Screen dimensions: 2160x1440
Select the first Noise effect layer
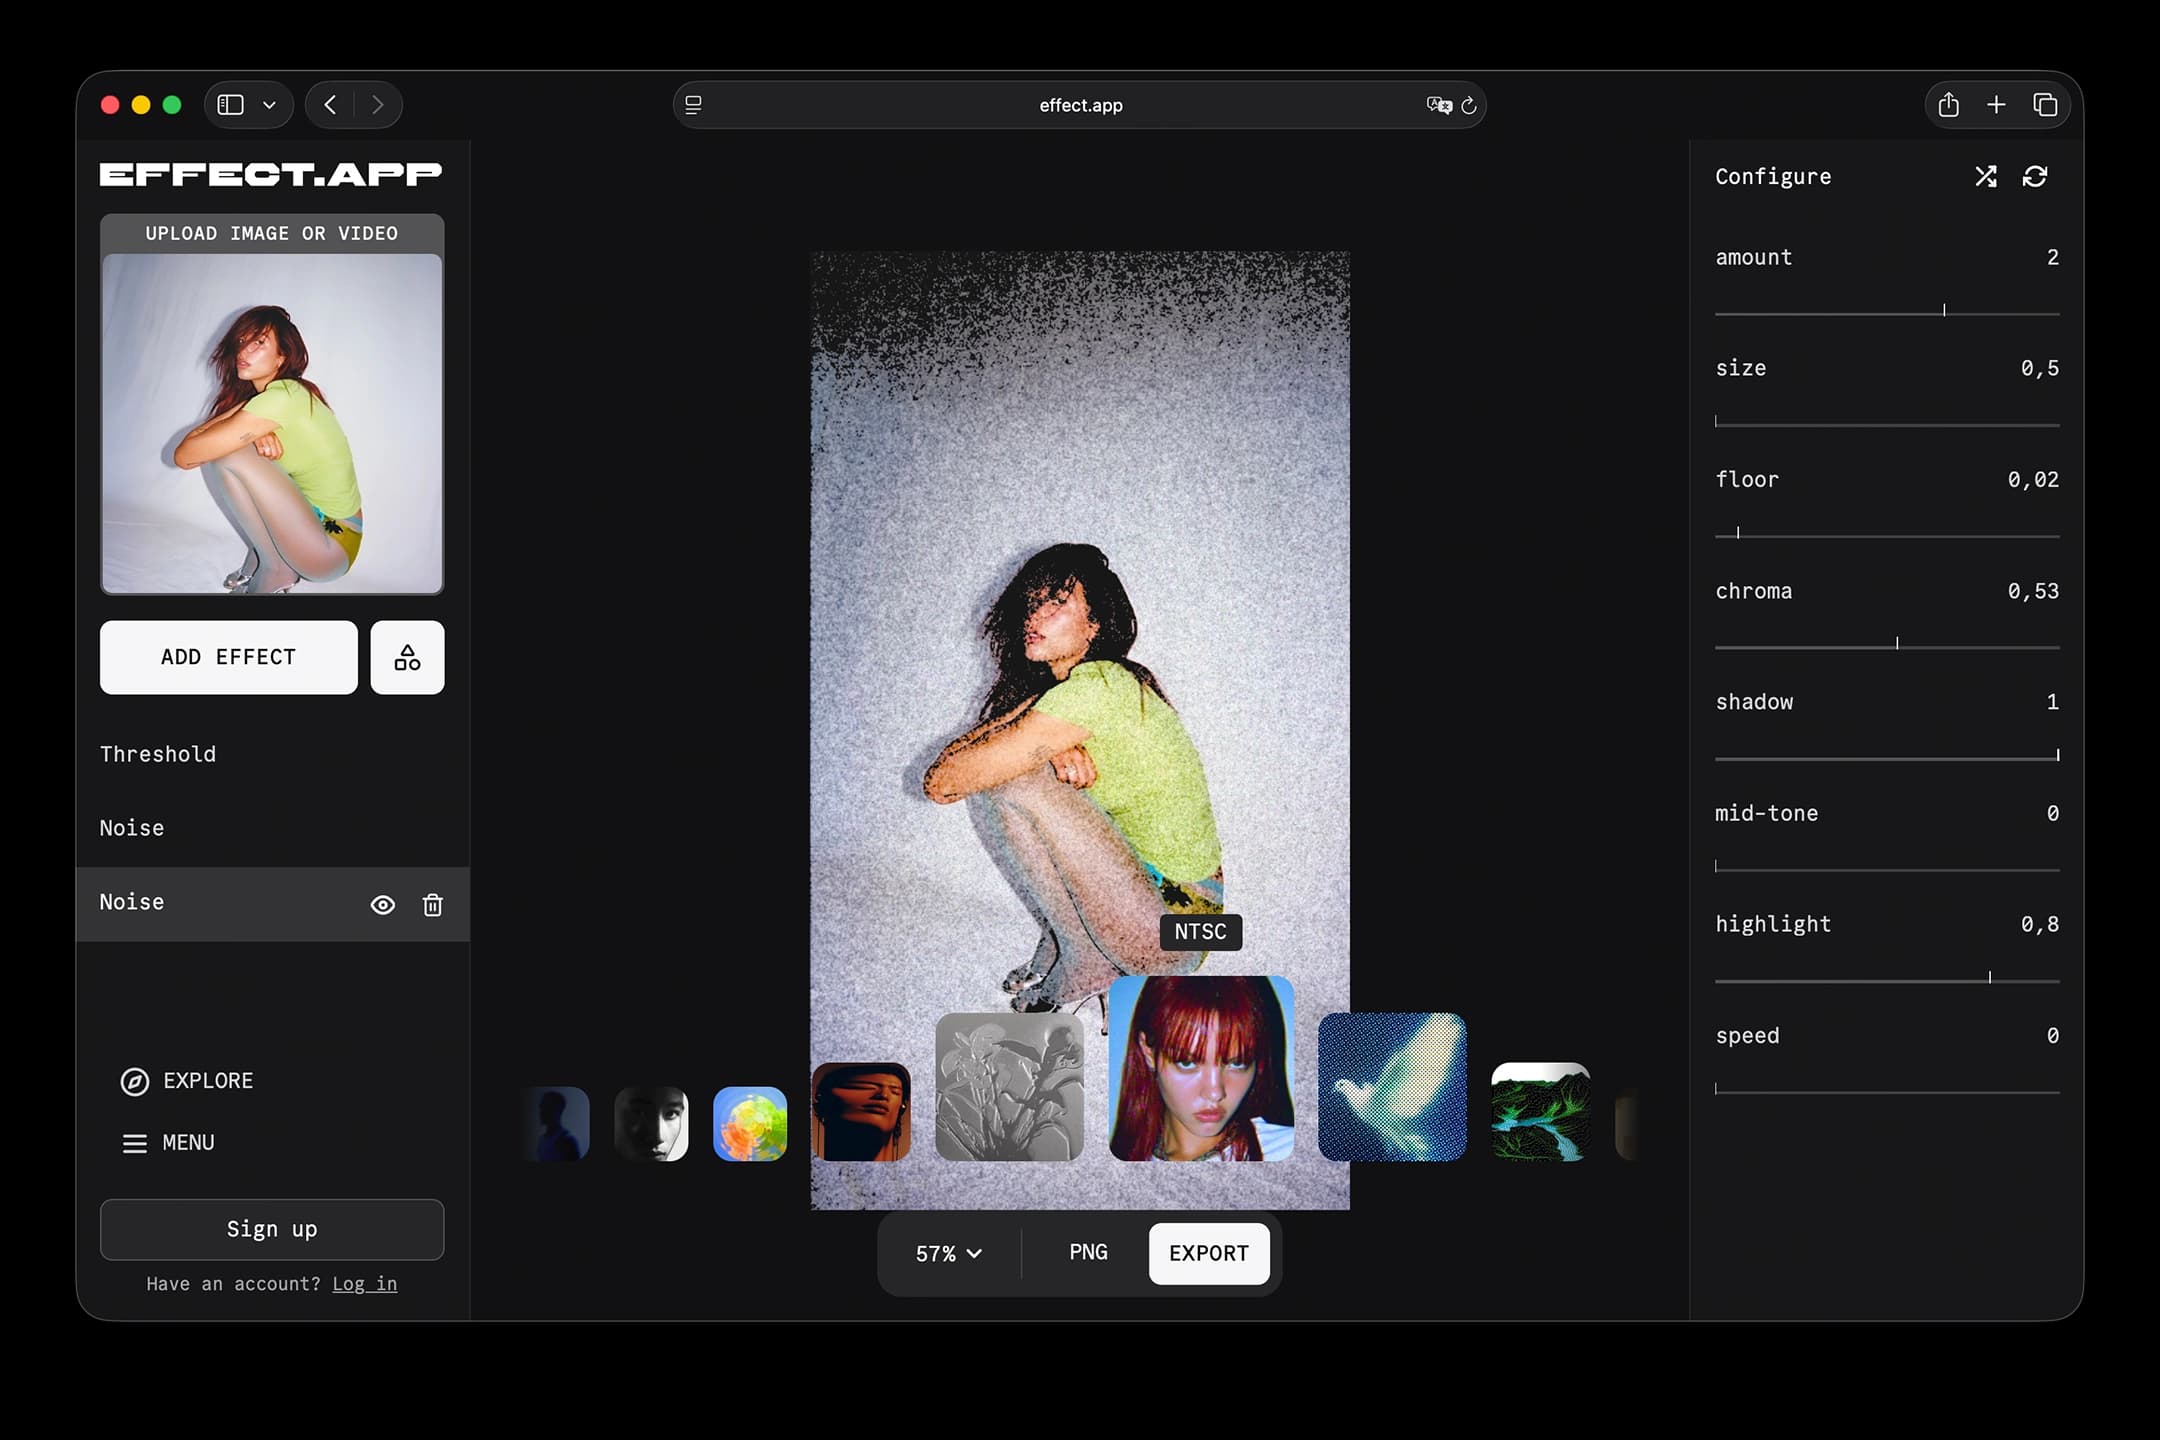(x=132, y=828)
